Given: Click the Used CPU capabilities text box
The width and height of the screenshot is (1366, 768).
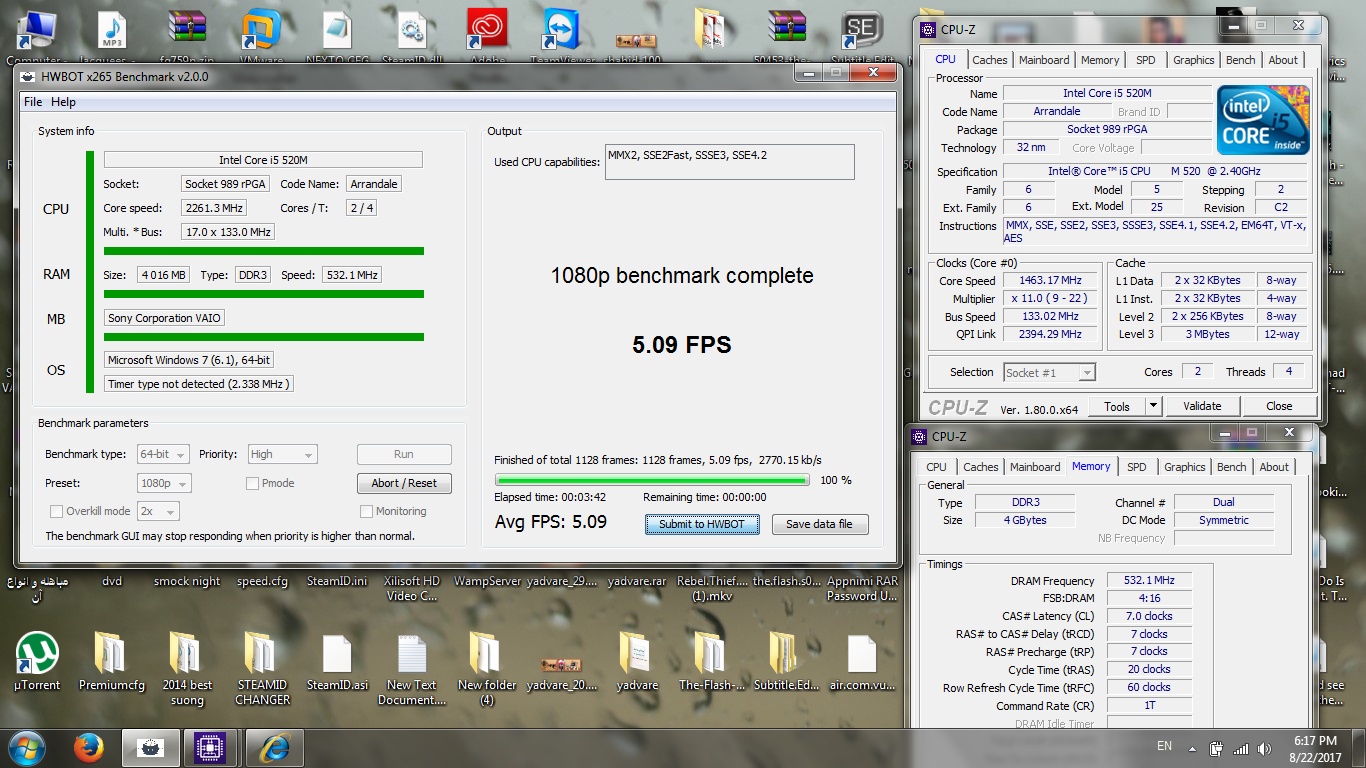Looking at the screenshot, I should pos(730,162).
